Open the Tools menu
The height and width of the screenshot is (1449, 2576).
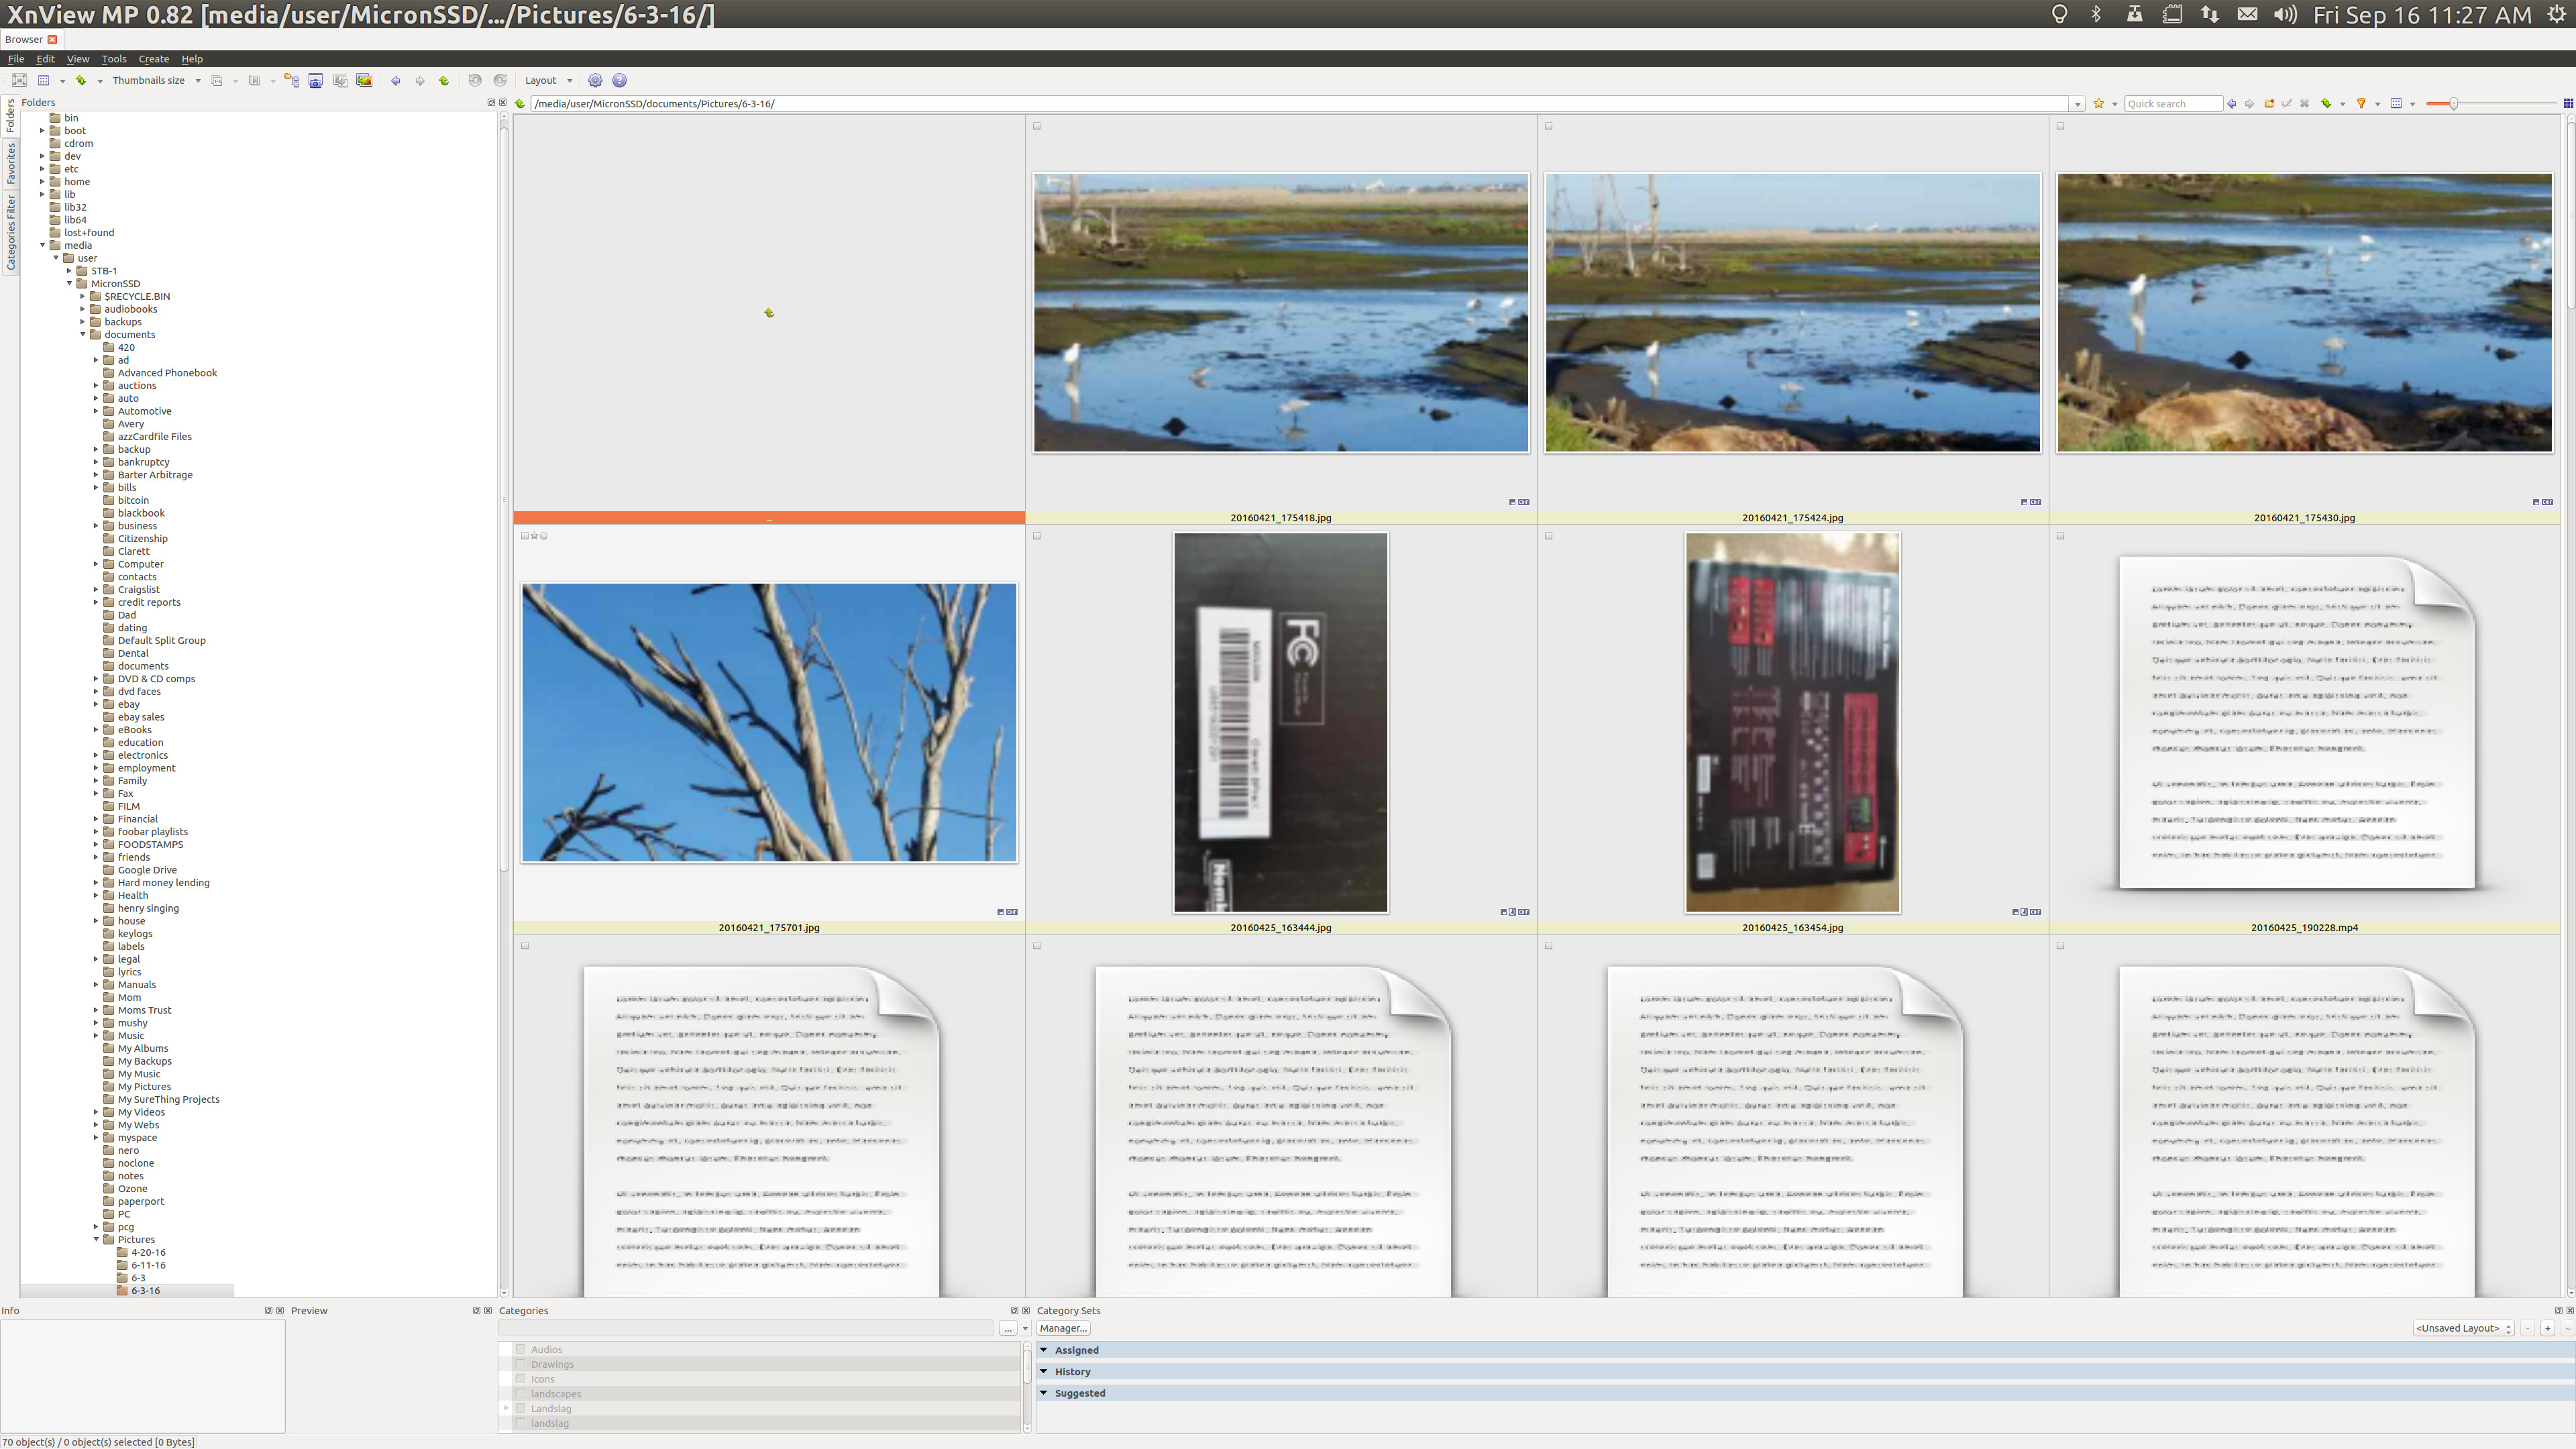(114, 59)
